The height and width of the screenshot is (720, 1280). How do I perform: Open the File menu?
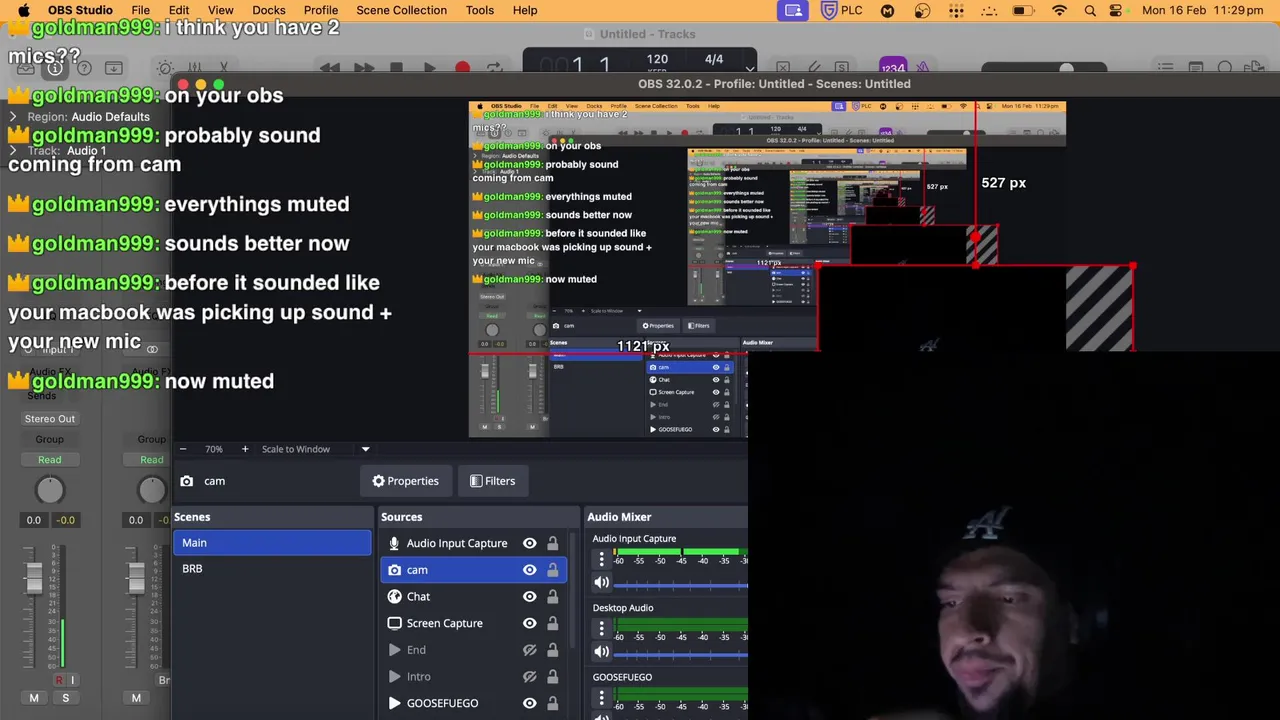(x=141, y=10)
